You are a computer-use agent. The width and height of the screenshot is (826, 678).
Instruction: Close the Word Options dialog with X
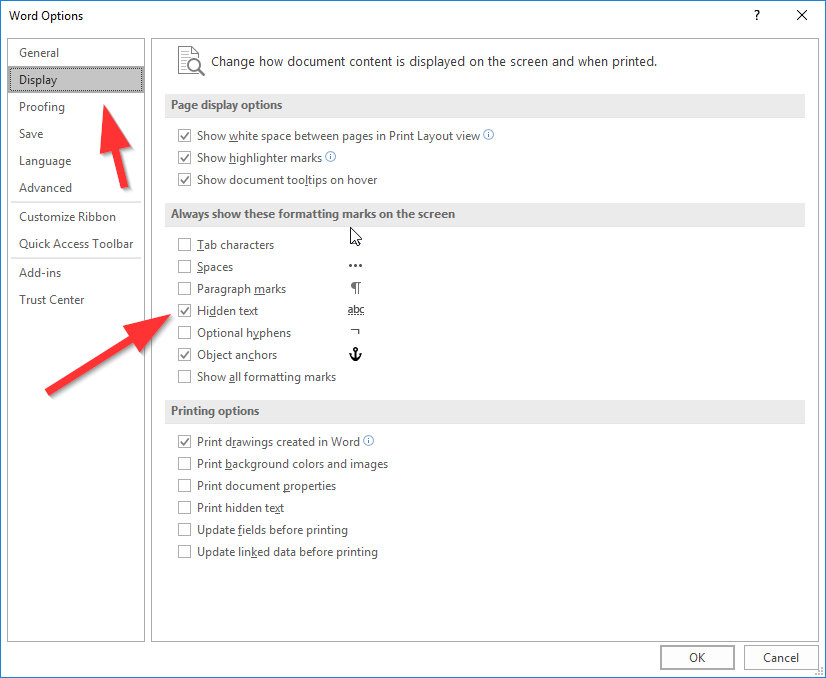click(802, 15)
